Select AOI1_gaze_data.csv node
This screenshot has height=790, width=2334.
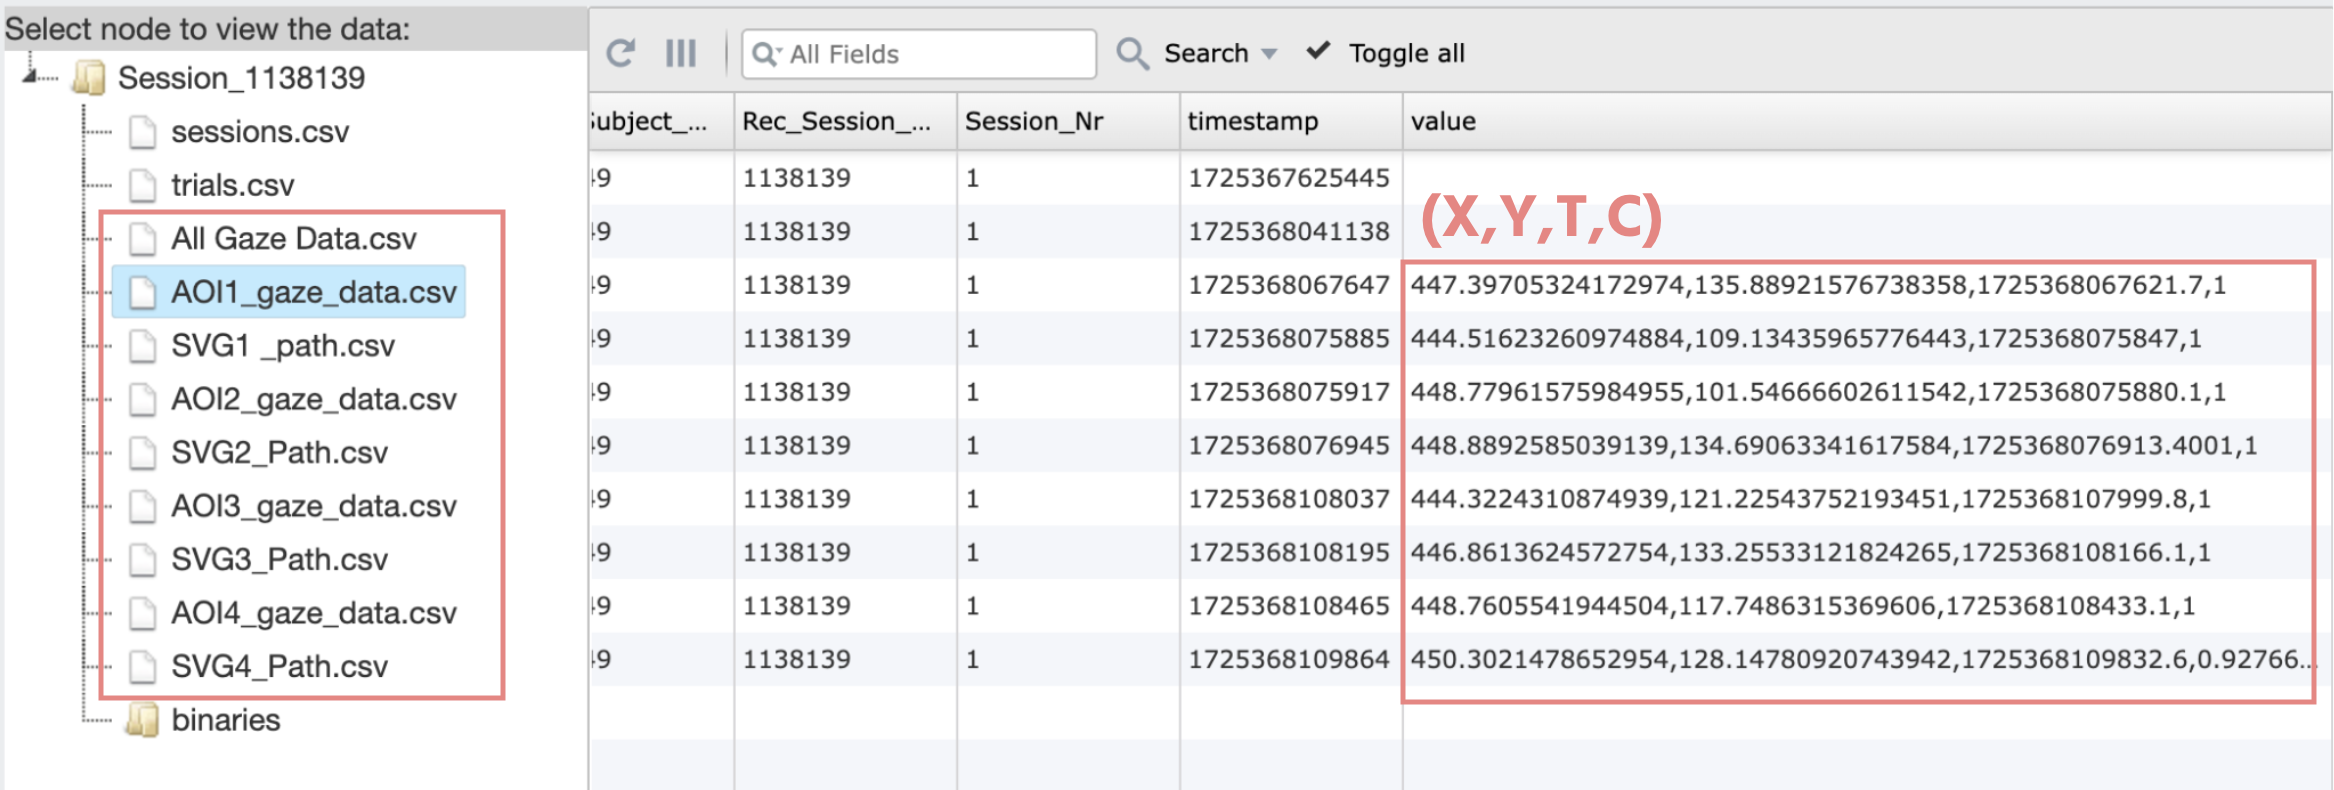(x=313, y=292)
